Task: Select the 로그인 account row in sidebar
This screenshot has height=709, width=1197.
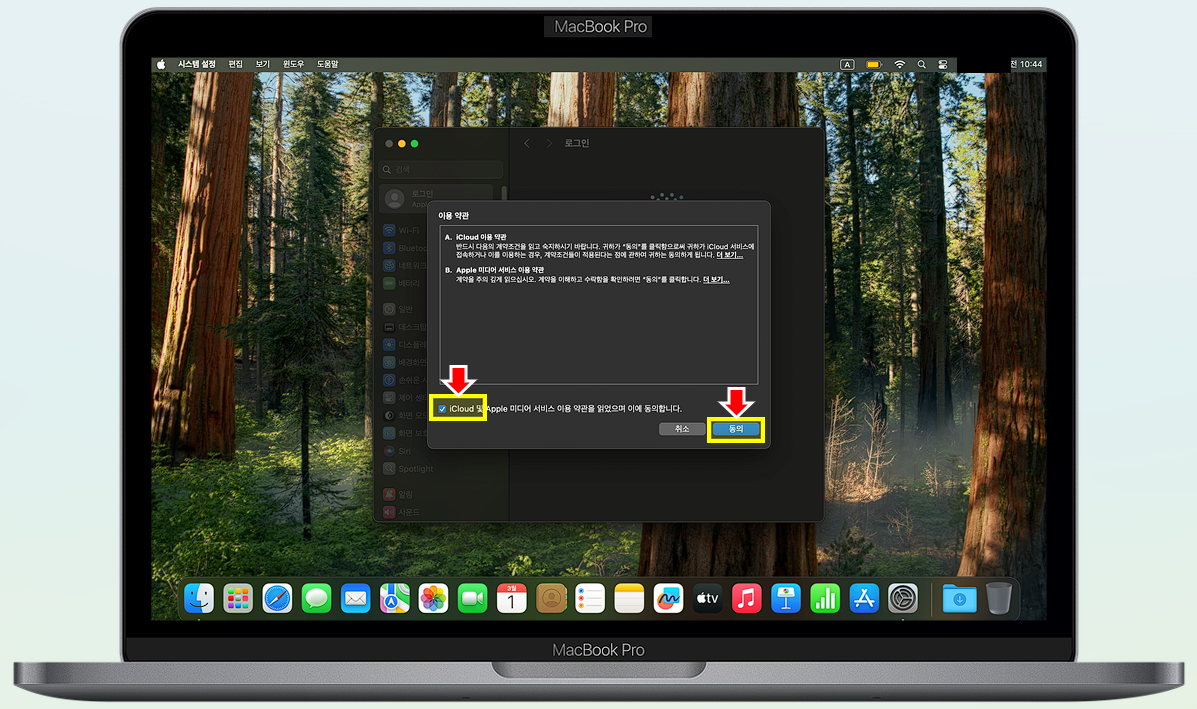Action: point(436,198)
